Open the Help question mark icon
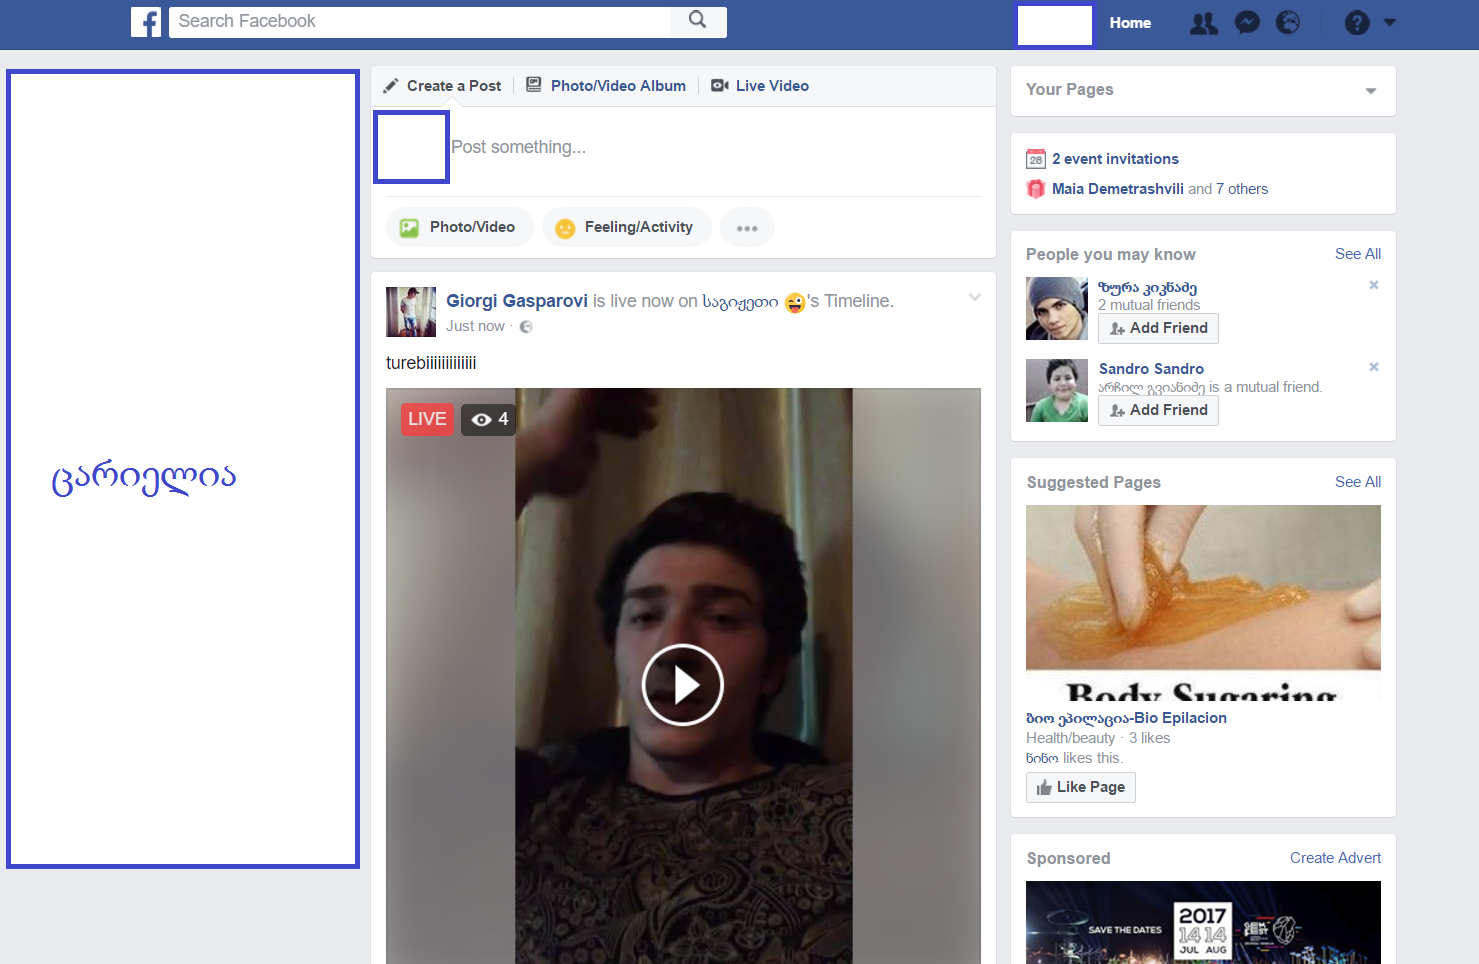Screen dimensions: 1479x964 pyautogui.click(x=1357, y=23)
